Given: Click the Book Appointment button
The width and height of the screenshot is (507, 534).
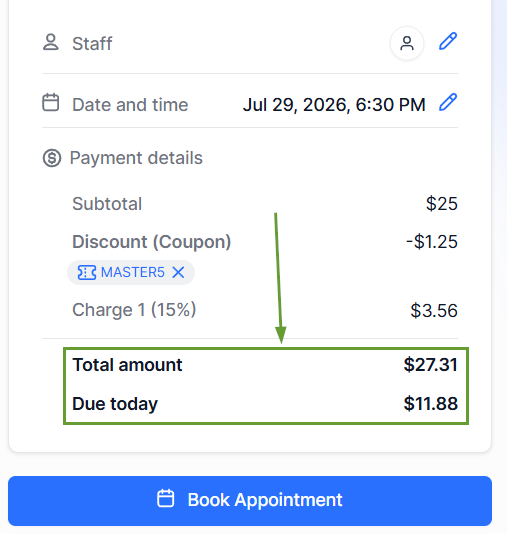Looking at the screenshot, I should [250, 501].
